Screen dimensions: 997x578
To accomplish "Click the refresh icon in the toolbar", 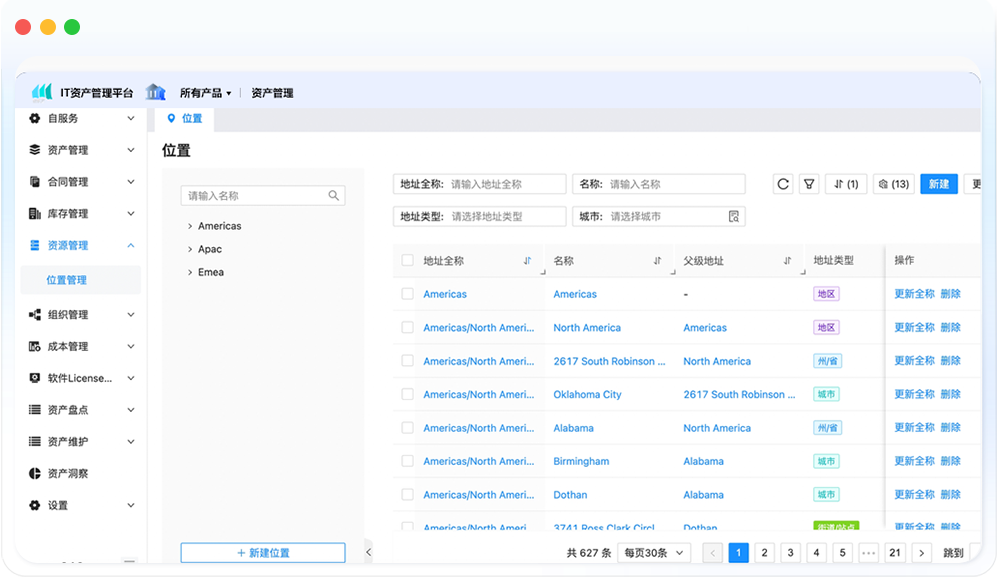I will point(783,184).
